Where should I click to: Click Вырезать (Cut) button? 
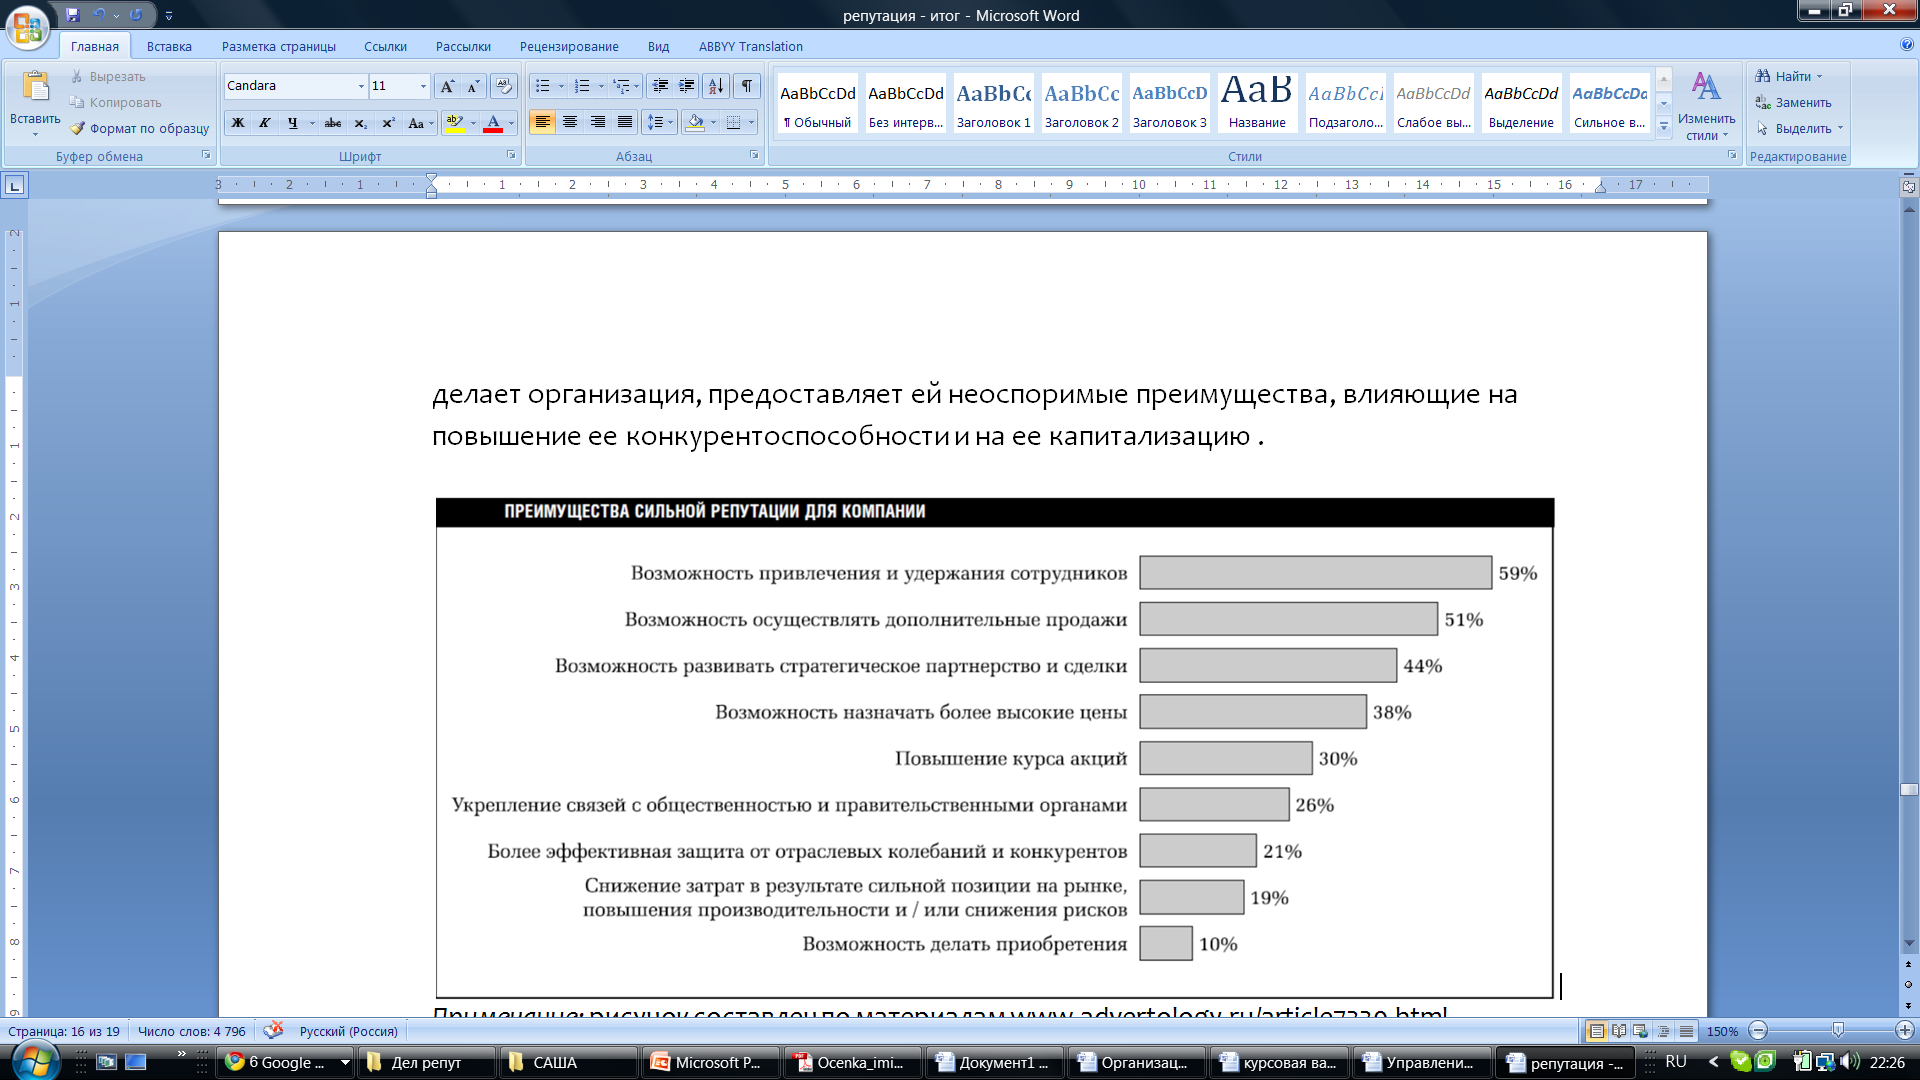[x=108, y=76]
